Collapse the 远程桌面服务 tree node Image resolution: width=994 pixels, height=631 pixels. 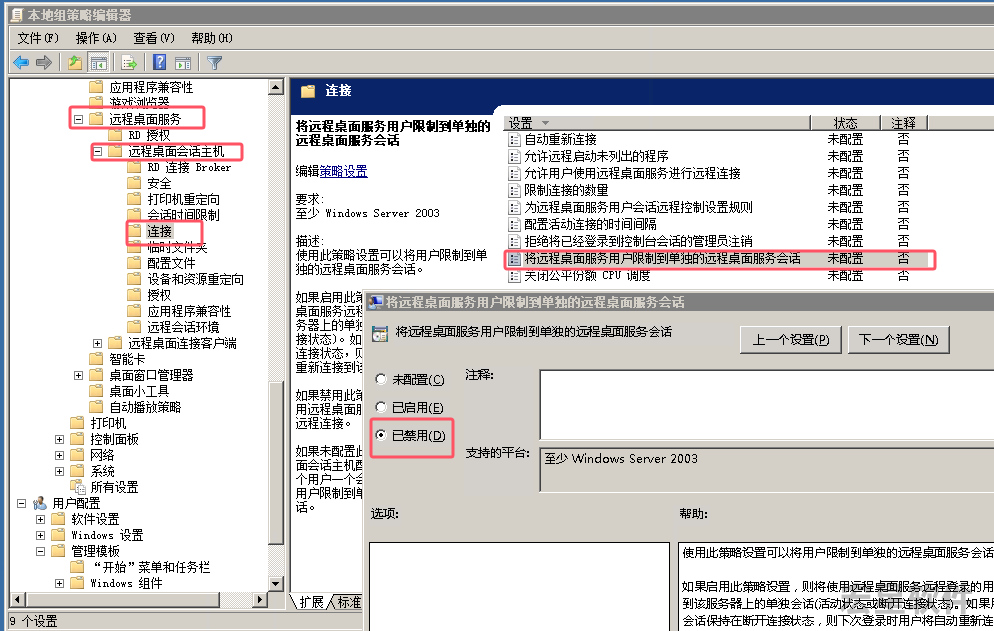tap(78, 120)
